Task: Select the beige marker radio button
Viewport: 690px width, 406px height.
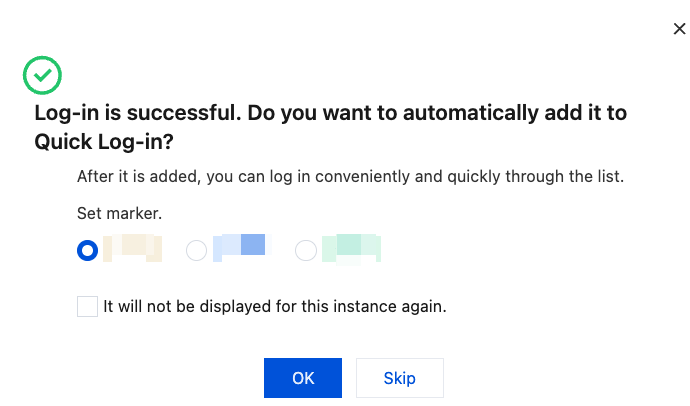Action: (88, 250)
